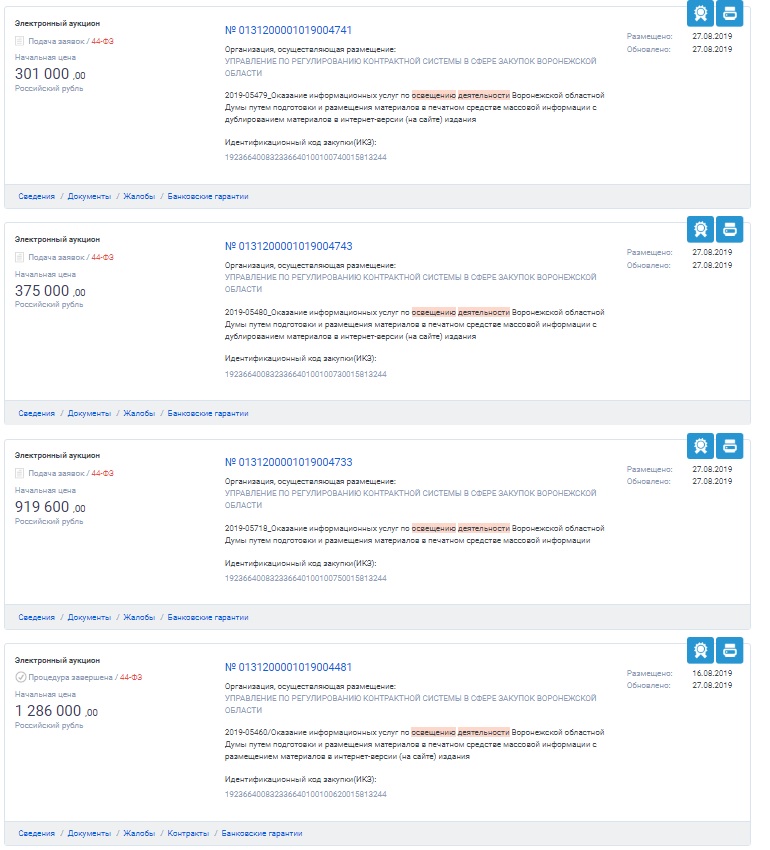Click the print icon for auction 0131200001019004481
Viewport: 770px width, 850px height.
729,650
